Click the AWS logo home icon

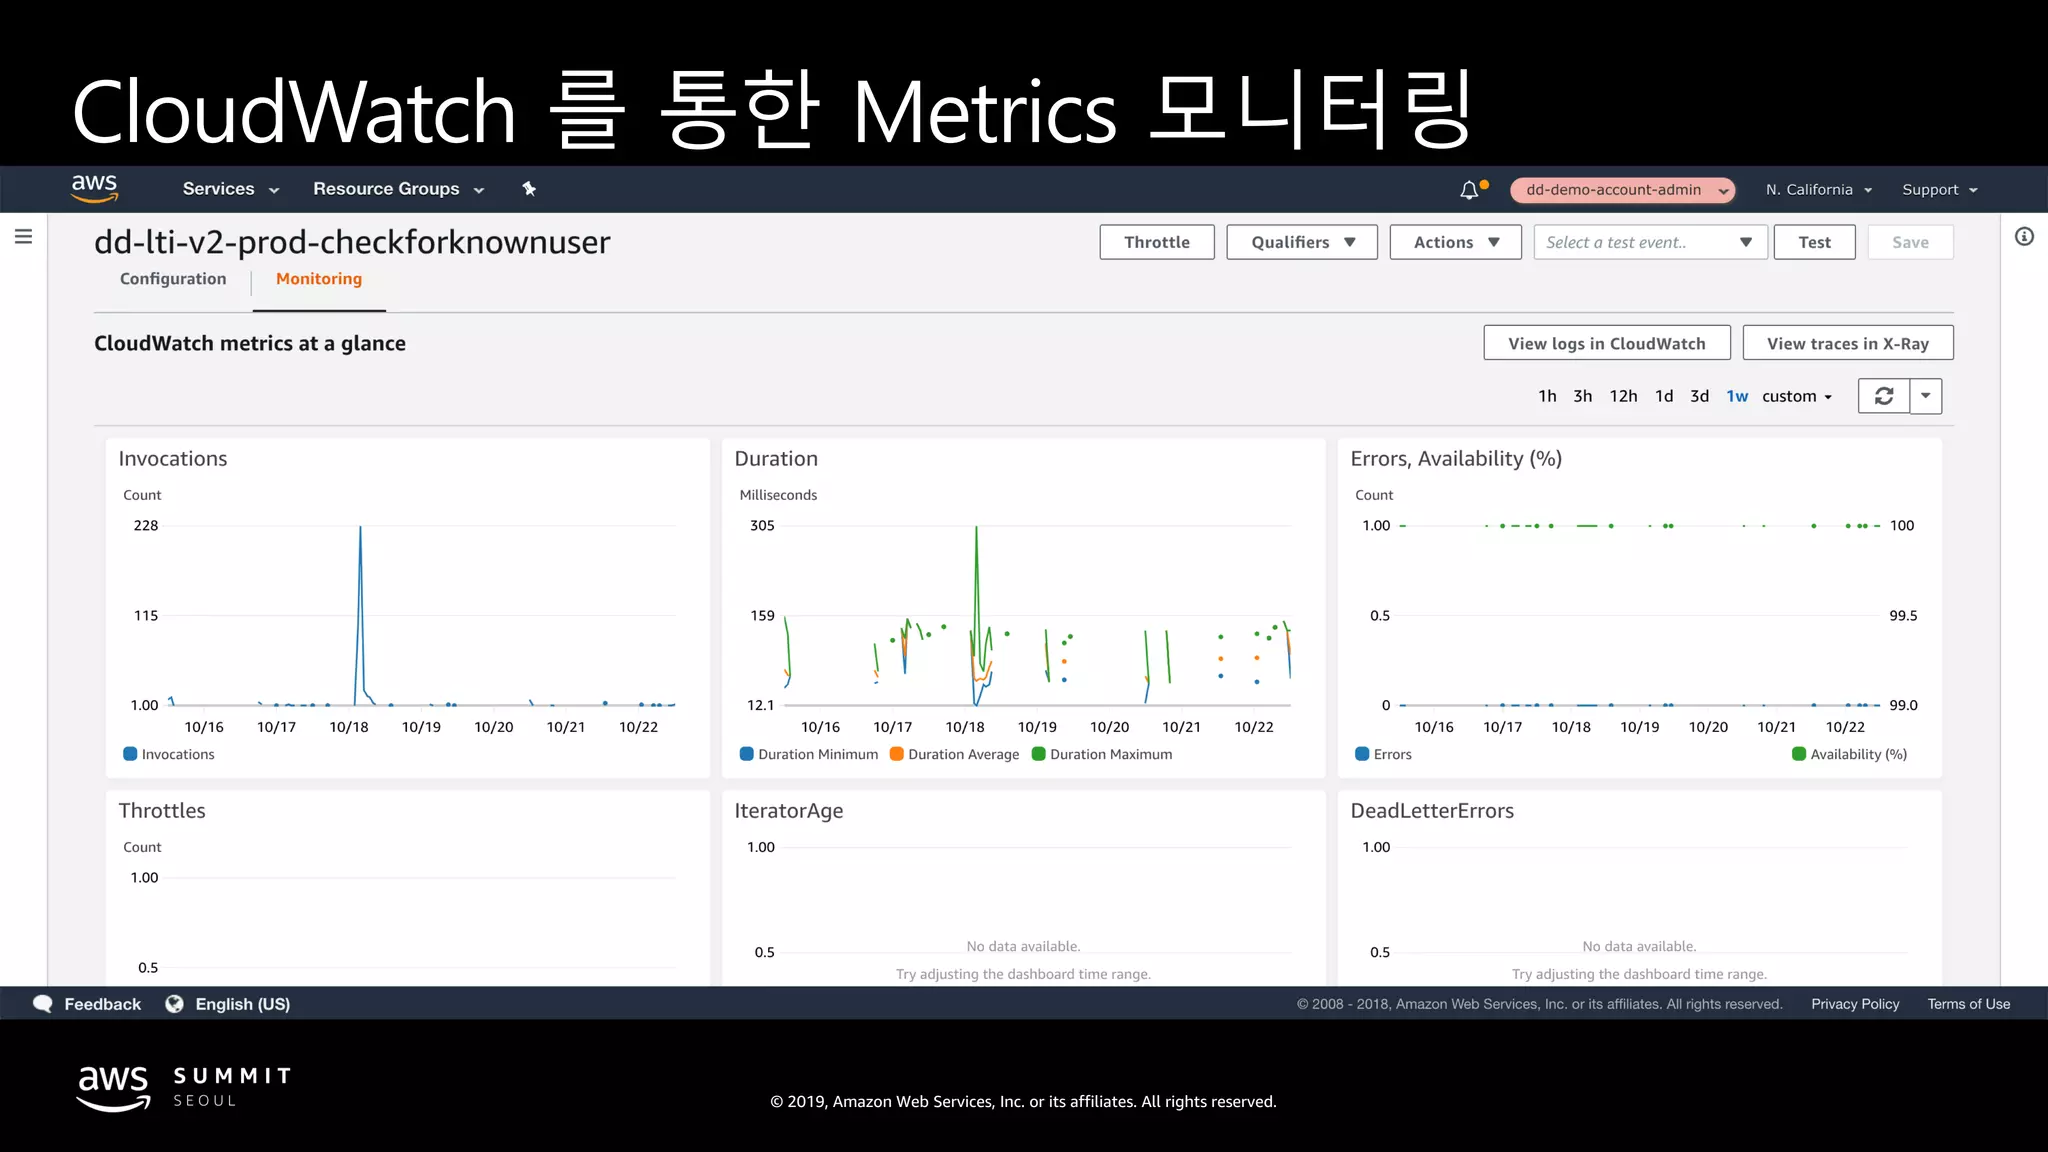tap(95, 188)
